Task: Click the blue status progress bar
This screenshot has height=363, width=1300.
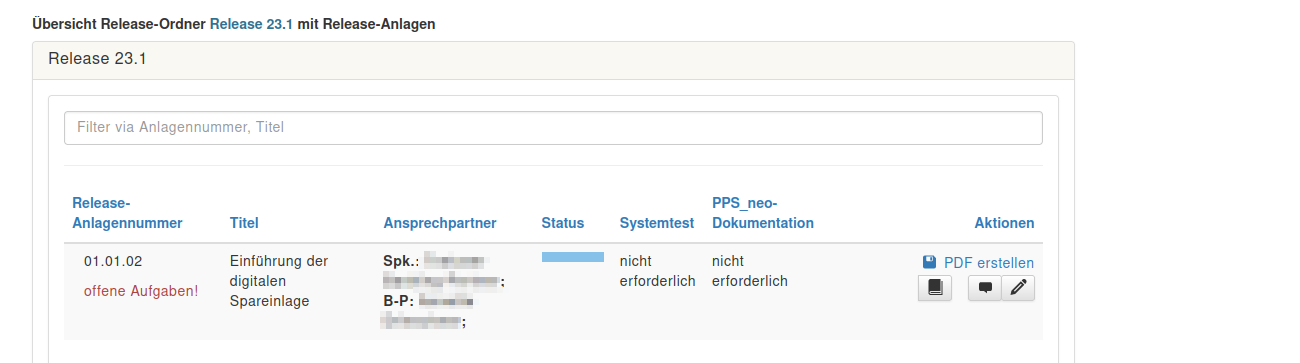Action: click(573, 257)
